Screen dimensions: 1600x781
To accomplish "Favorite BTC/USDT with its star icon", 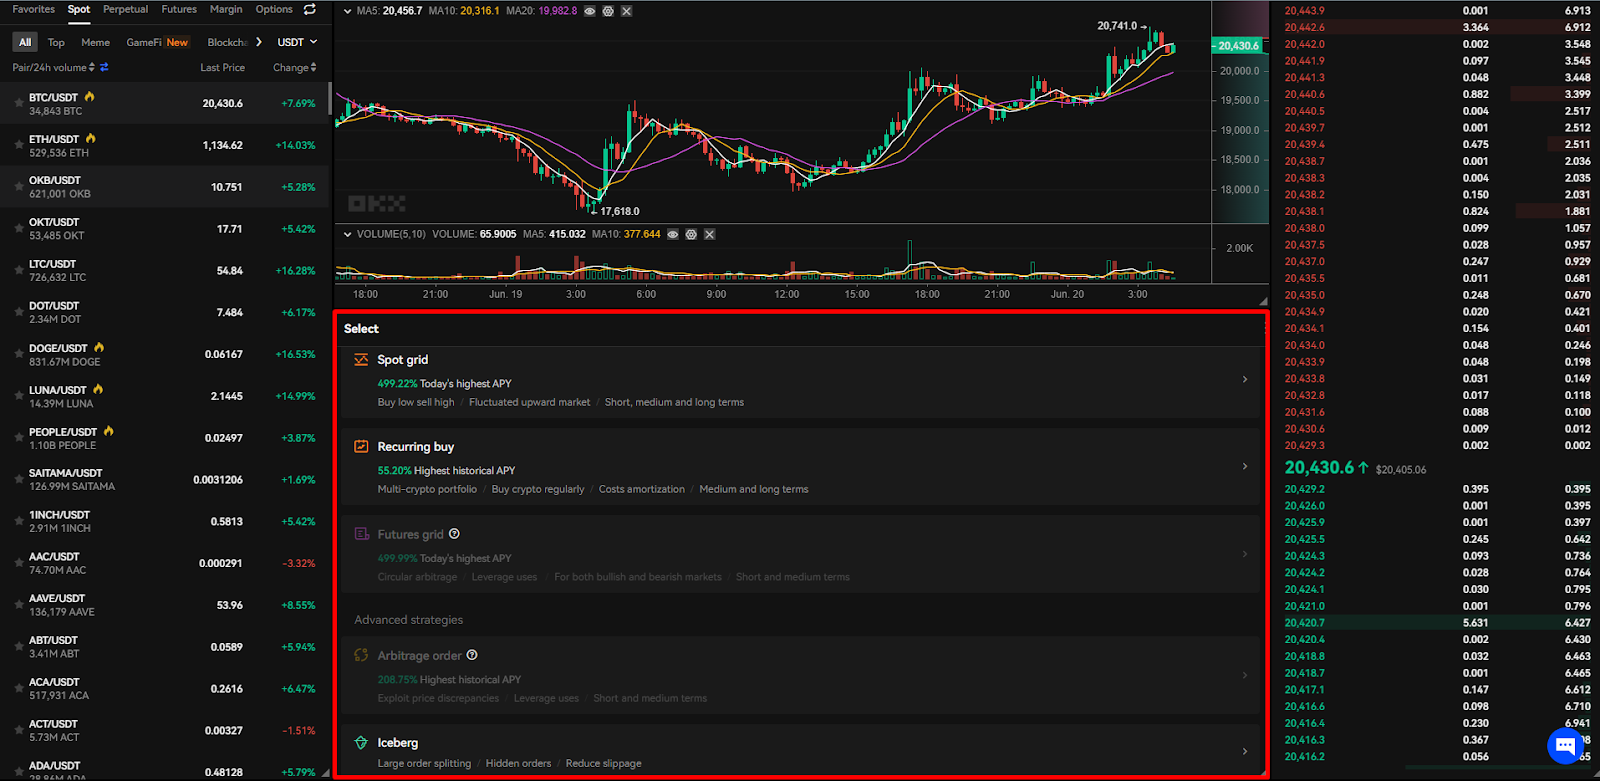I will click(x=18, y=104).
